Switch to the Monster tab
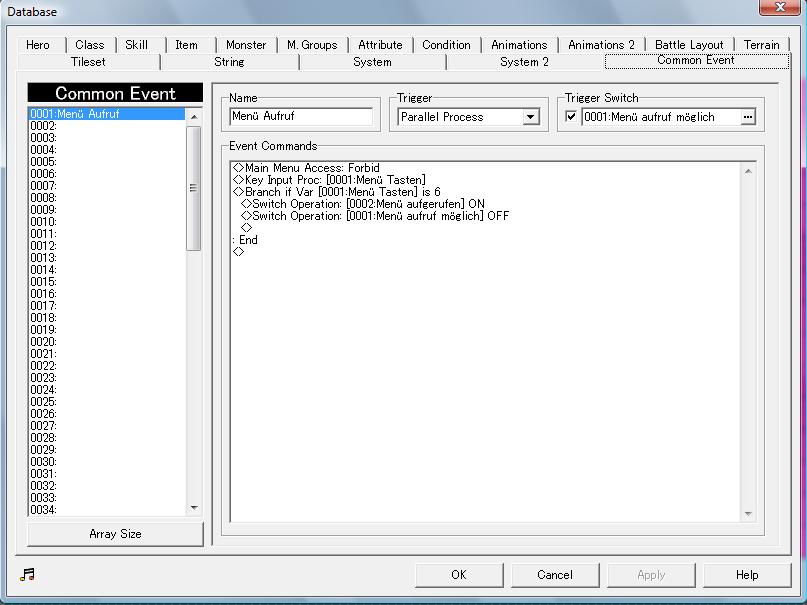 pyautogui.click(x=246, y=45)
